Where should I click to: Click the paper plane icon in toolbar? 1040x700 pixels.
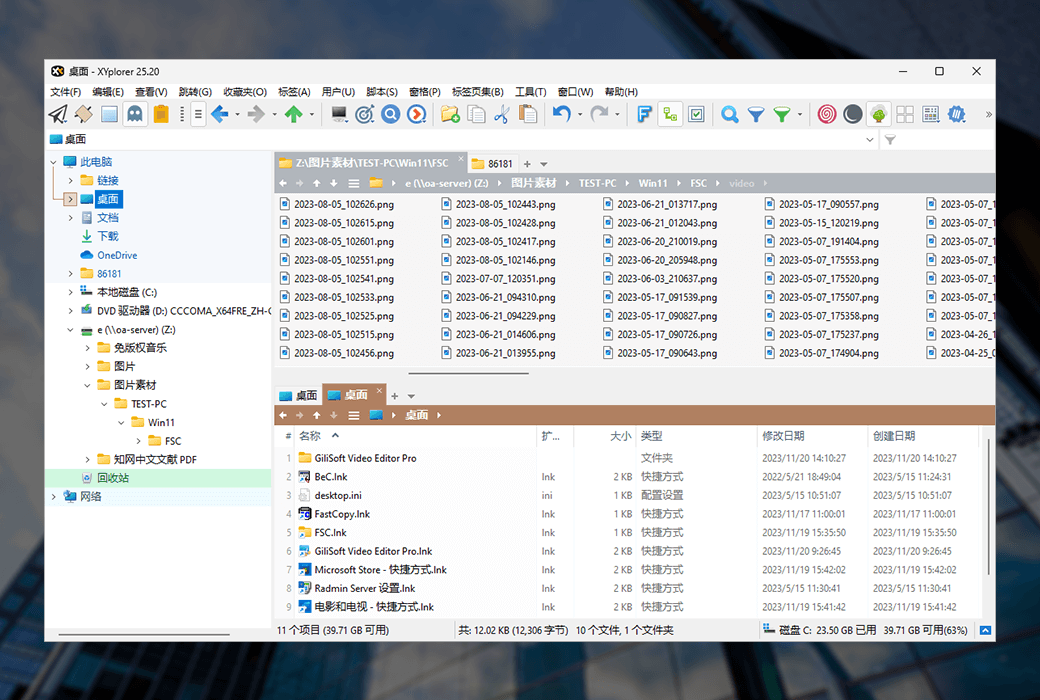(x=58, y=114)
